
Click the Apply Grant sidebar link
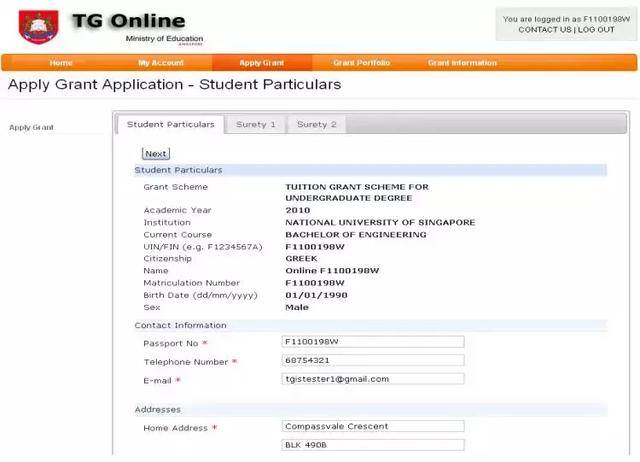coord(31,127)
